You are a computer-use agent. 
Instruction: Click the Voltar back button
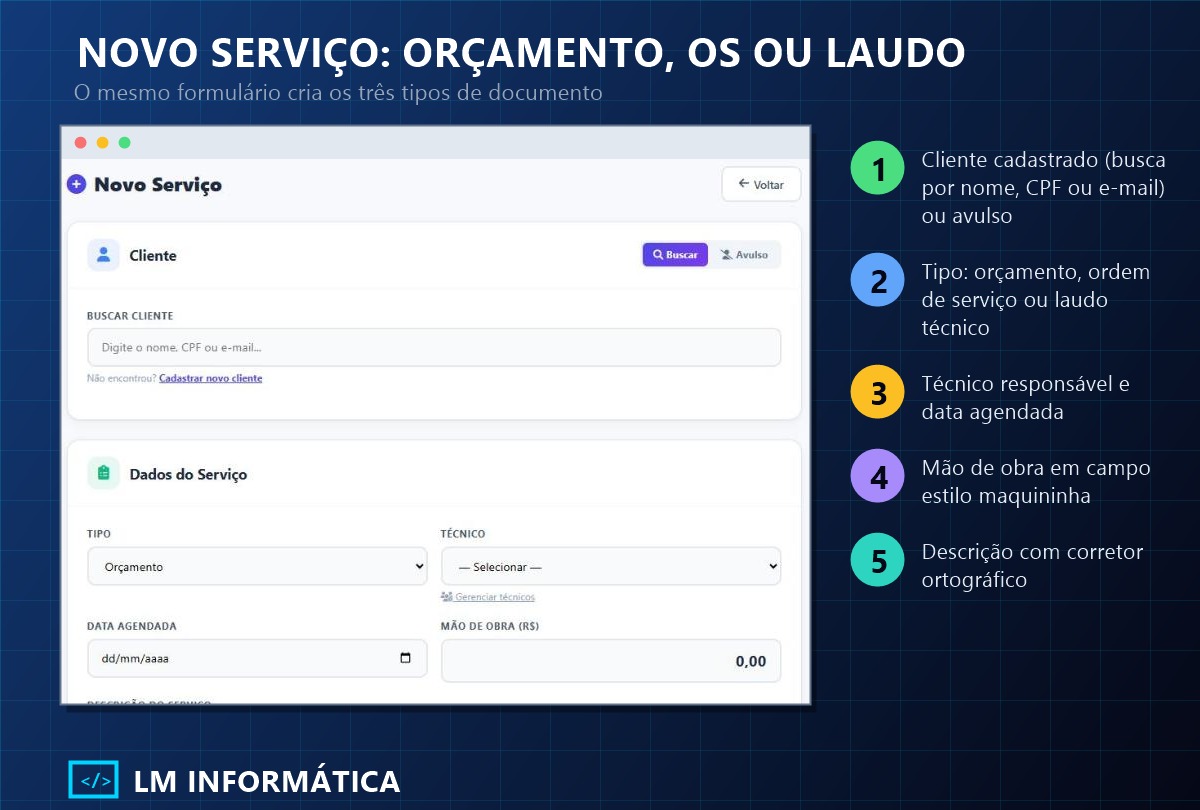[x=761, y=184]
